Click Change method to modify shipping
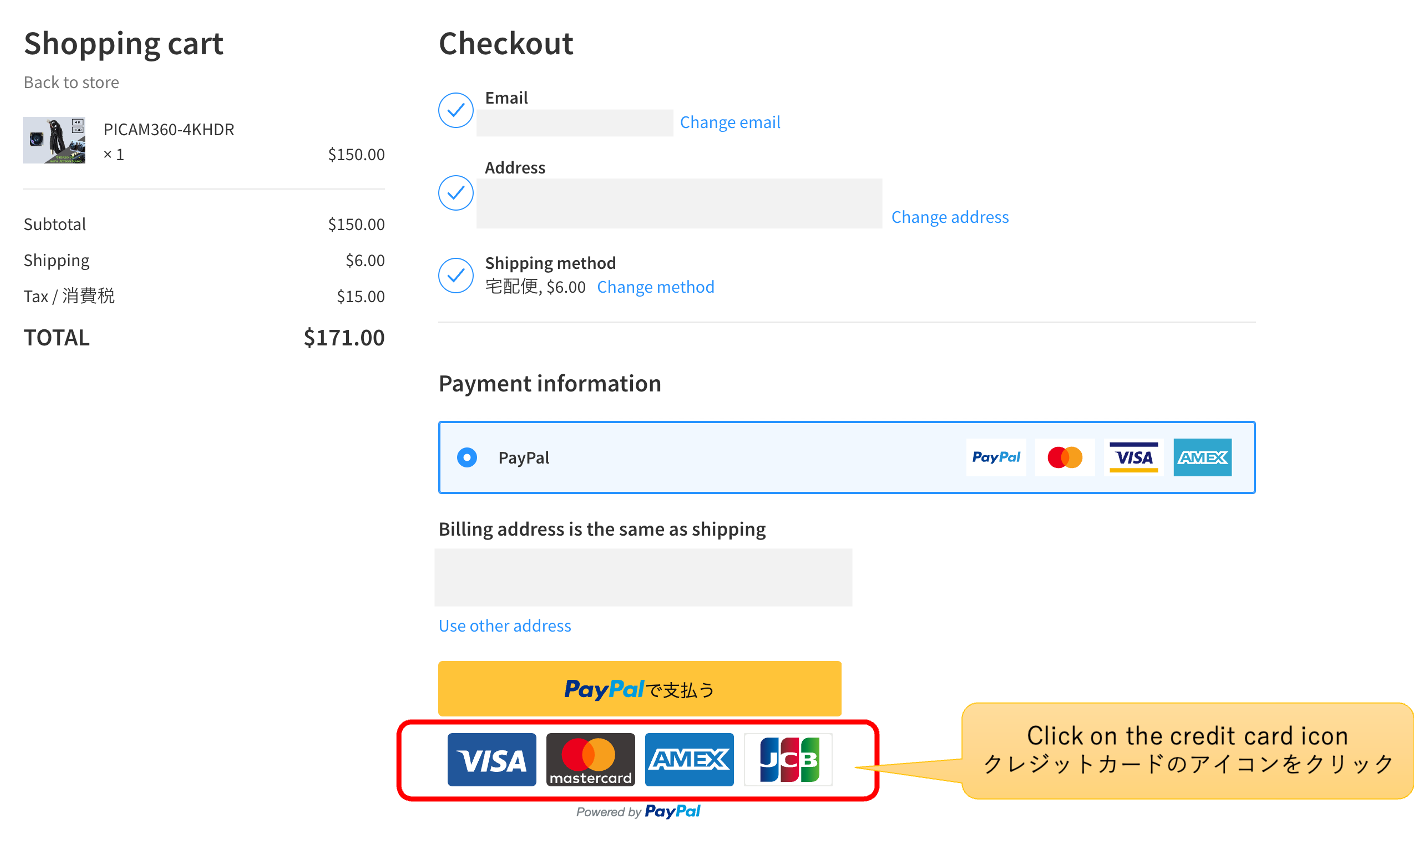The image size is (1414, 845). (x=655, y=287)
